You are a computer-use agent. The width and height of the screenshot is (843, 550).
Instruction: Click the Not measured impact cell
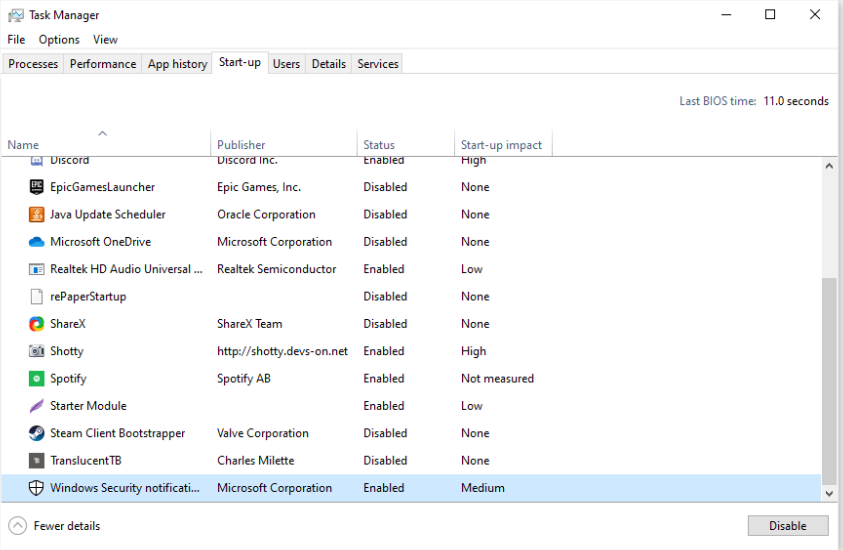[497, 378]
